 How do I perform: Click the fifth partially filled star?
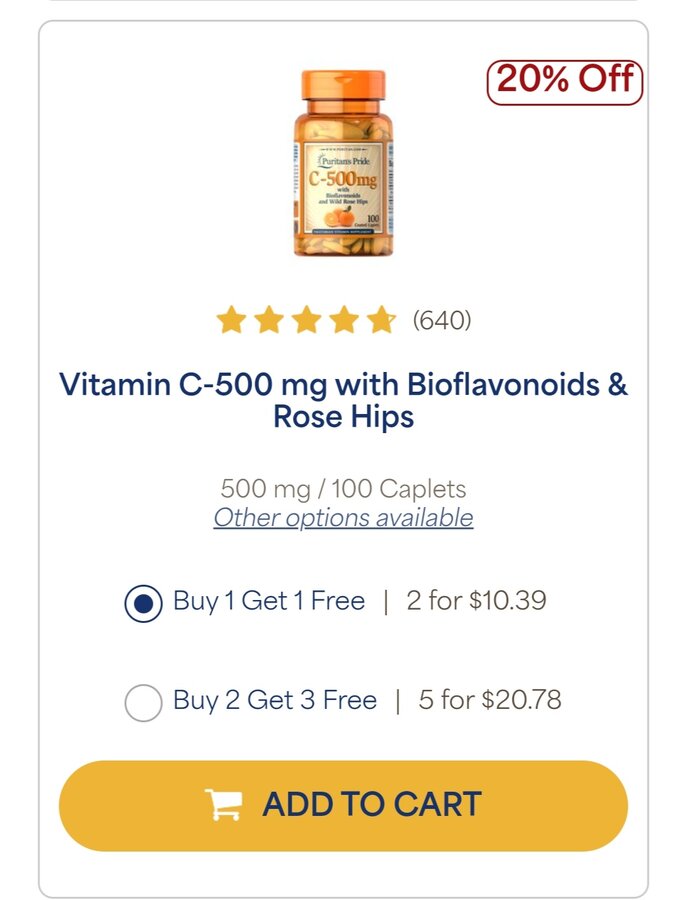380,320
